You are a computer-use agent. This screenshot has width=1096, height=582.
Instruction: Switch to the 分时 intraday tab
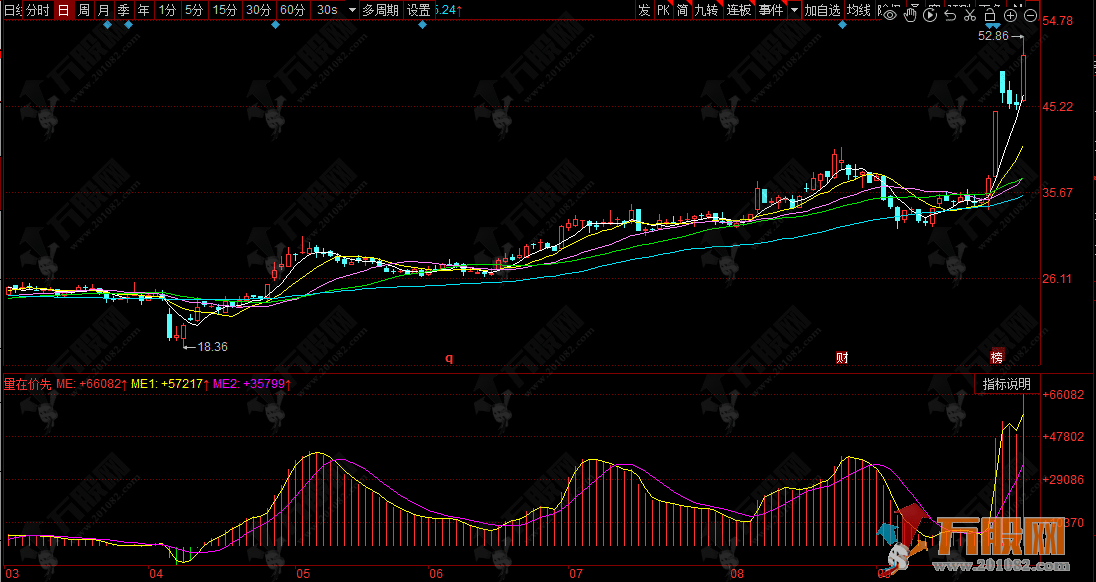pyautogui.click(x=36, y=10)
